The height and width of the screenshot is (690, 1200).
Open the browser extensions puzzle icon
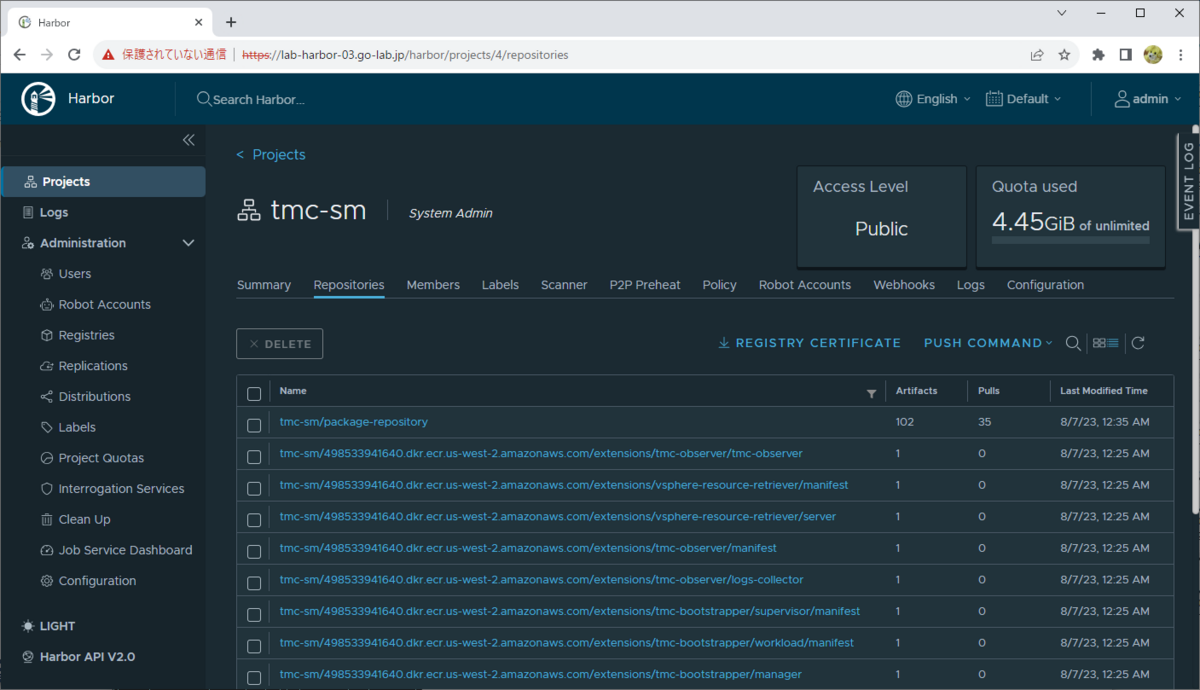pyautogui.click(x=1098, y=55)
